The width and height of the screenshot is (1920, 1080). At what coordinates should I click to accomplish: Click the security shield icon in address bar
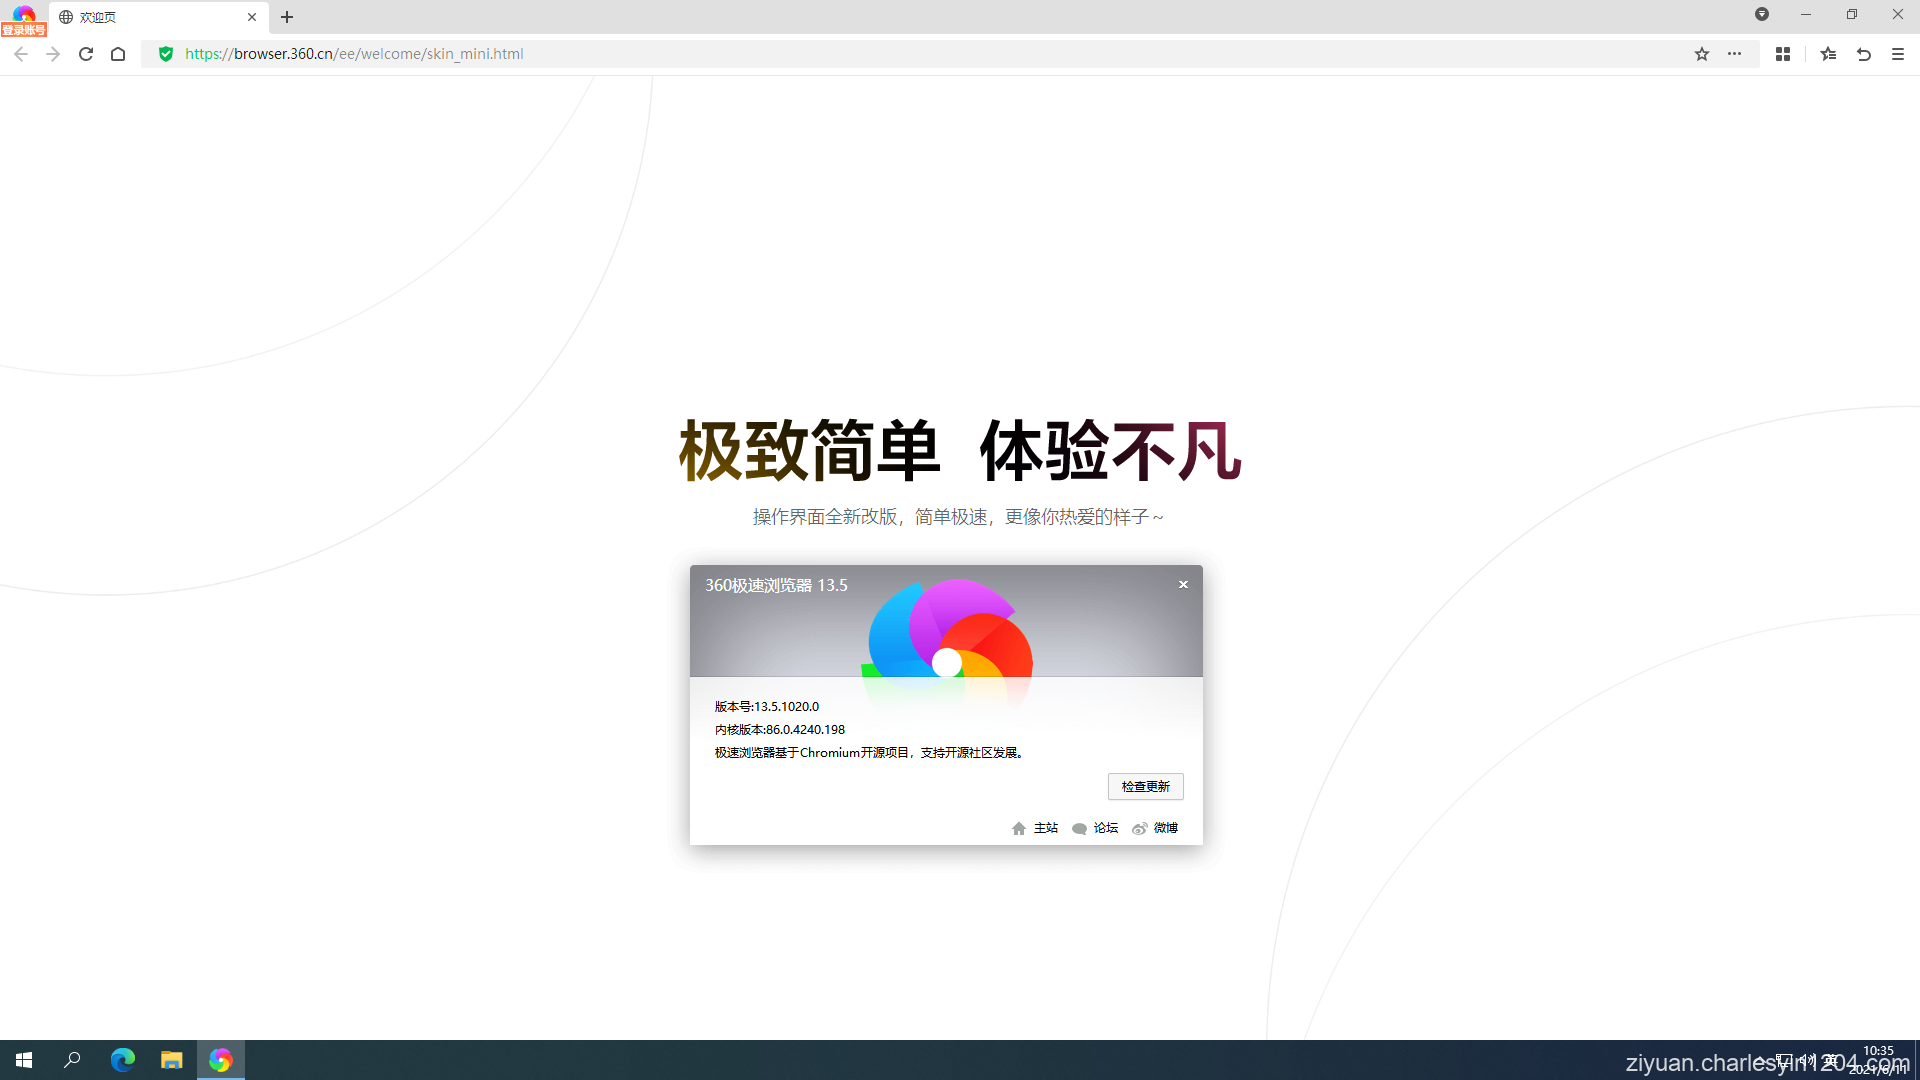coord(166,54)
